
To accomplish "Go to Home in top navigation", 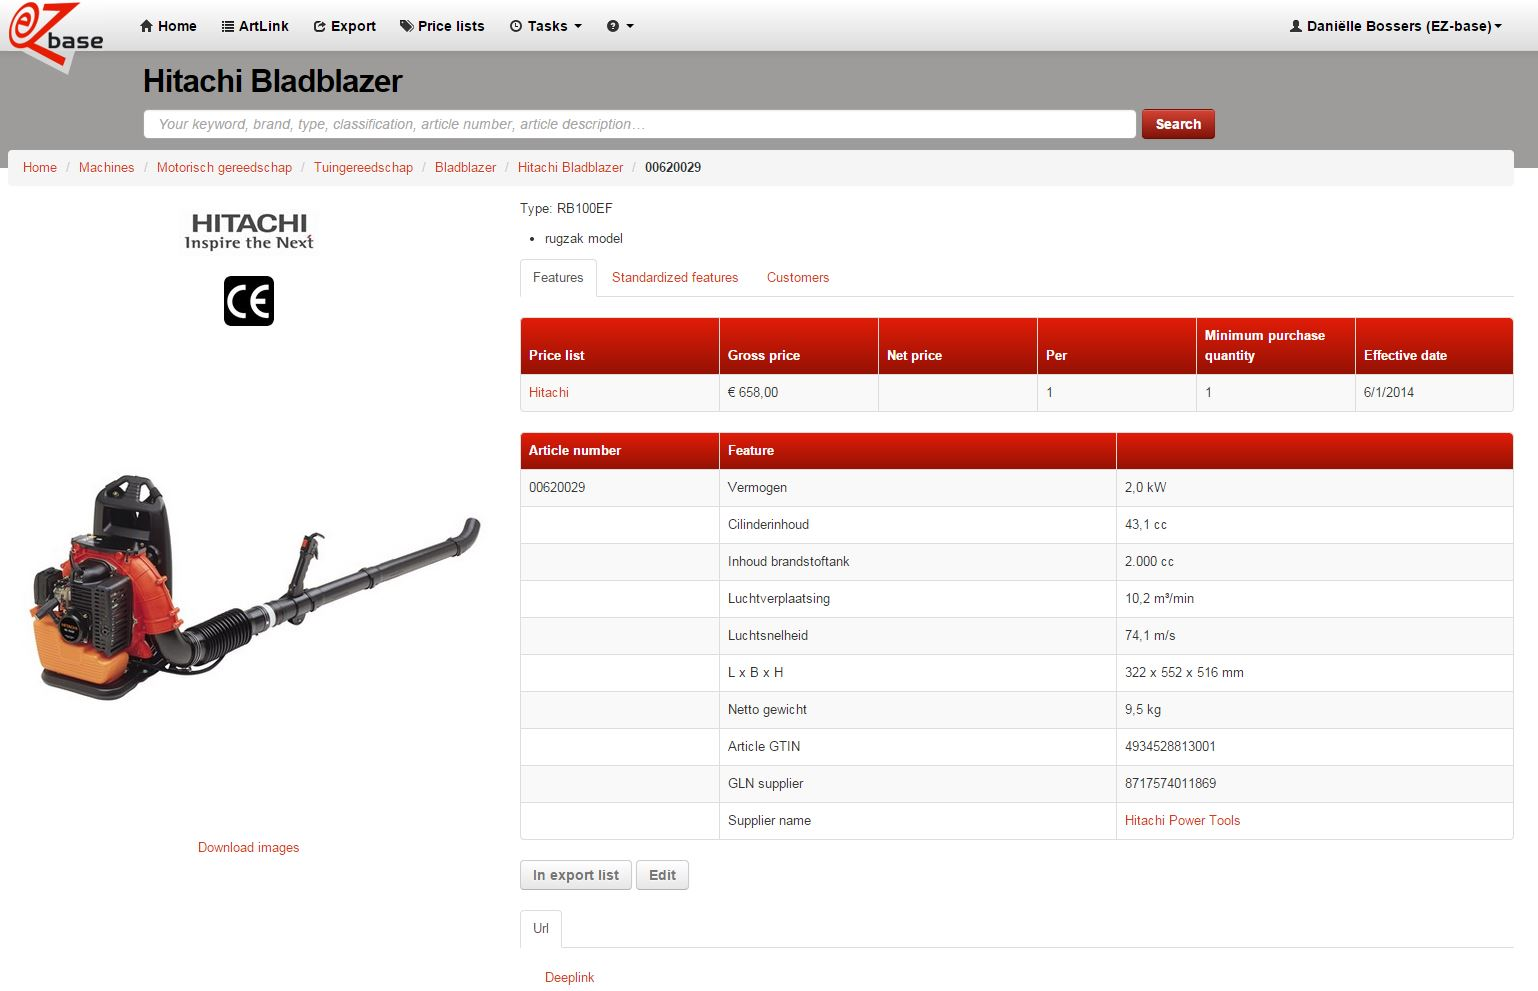I will pos(168,26).
